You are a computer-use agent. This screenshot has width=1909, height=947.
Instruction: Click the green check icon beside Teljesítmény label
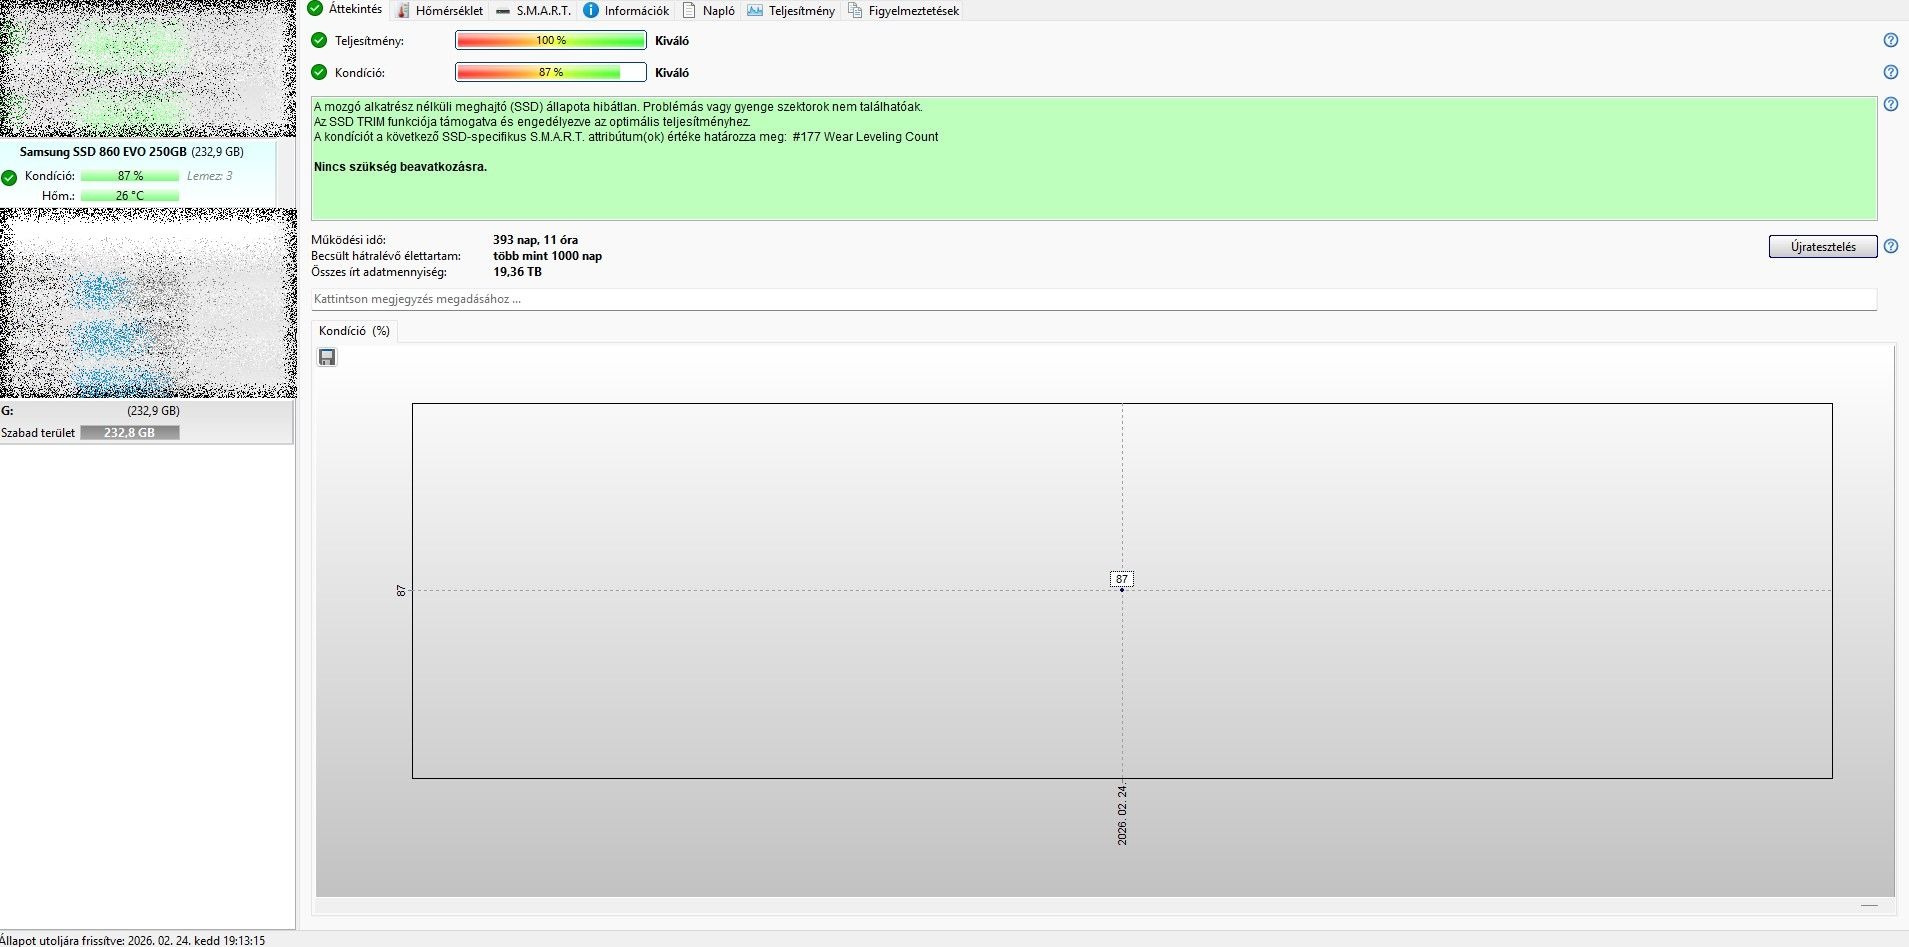click(x=319, y=41)
